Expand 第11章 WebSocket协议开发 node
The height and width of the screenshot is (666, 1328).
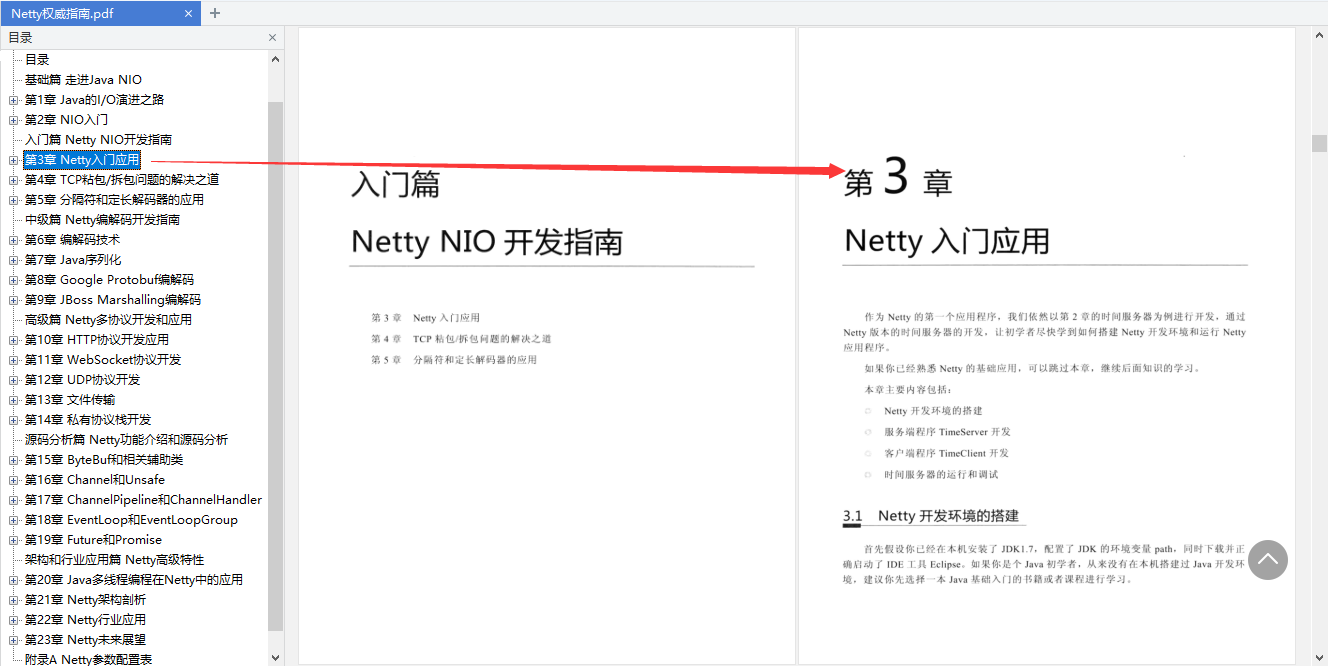tap(13, 360)
